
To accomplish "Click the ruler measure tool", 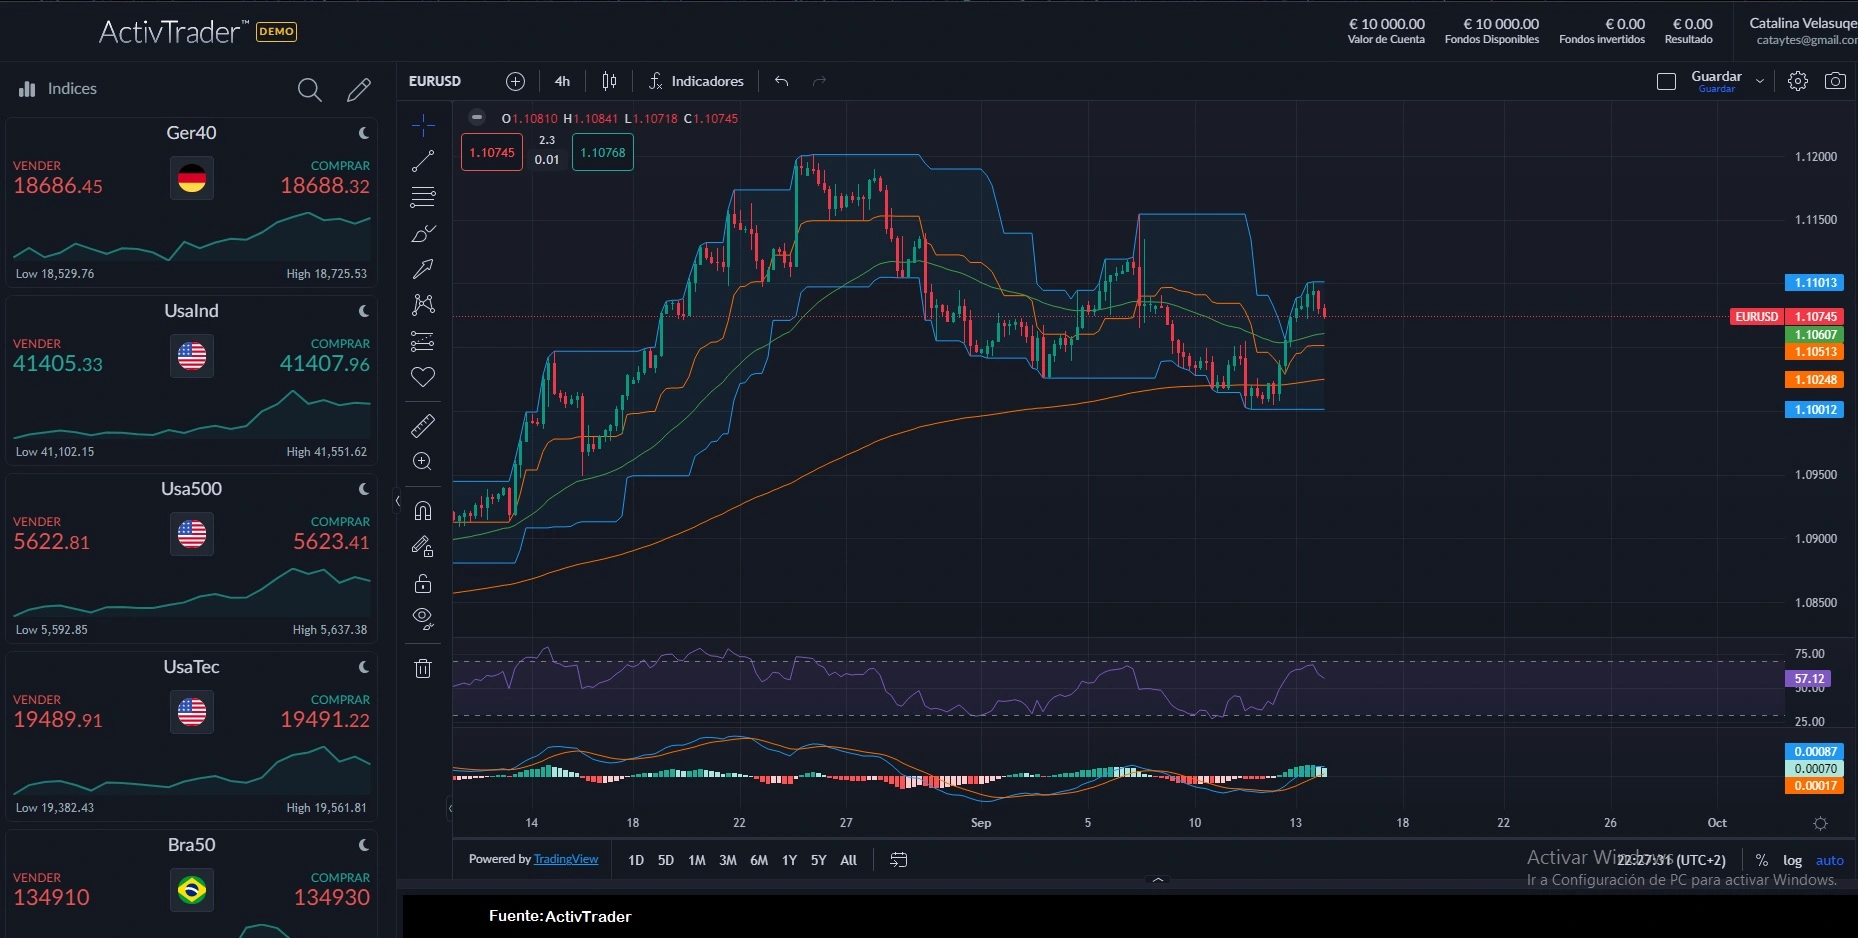I will point(423,426).
